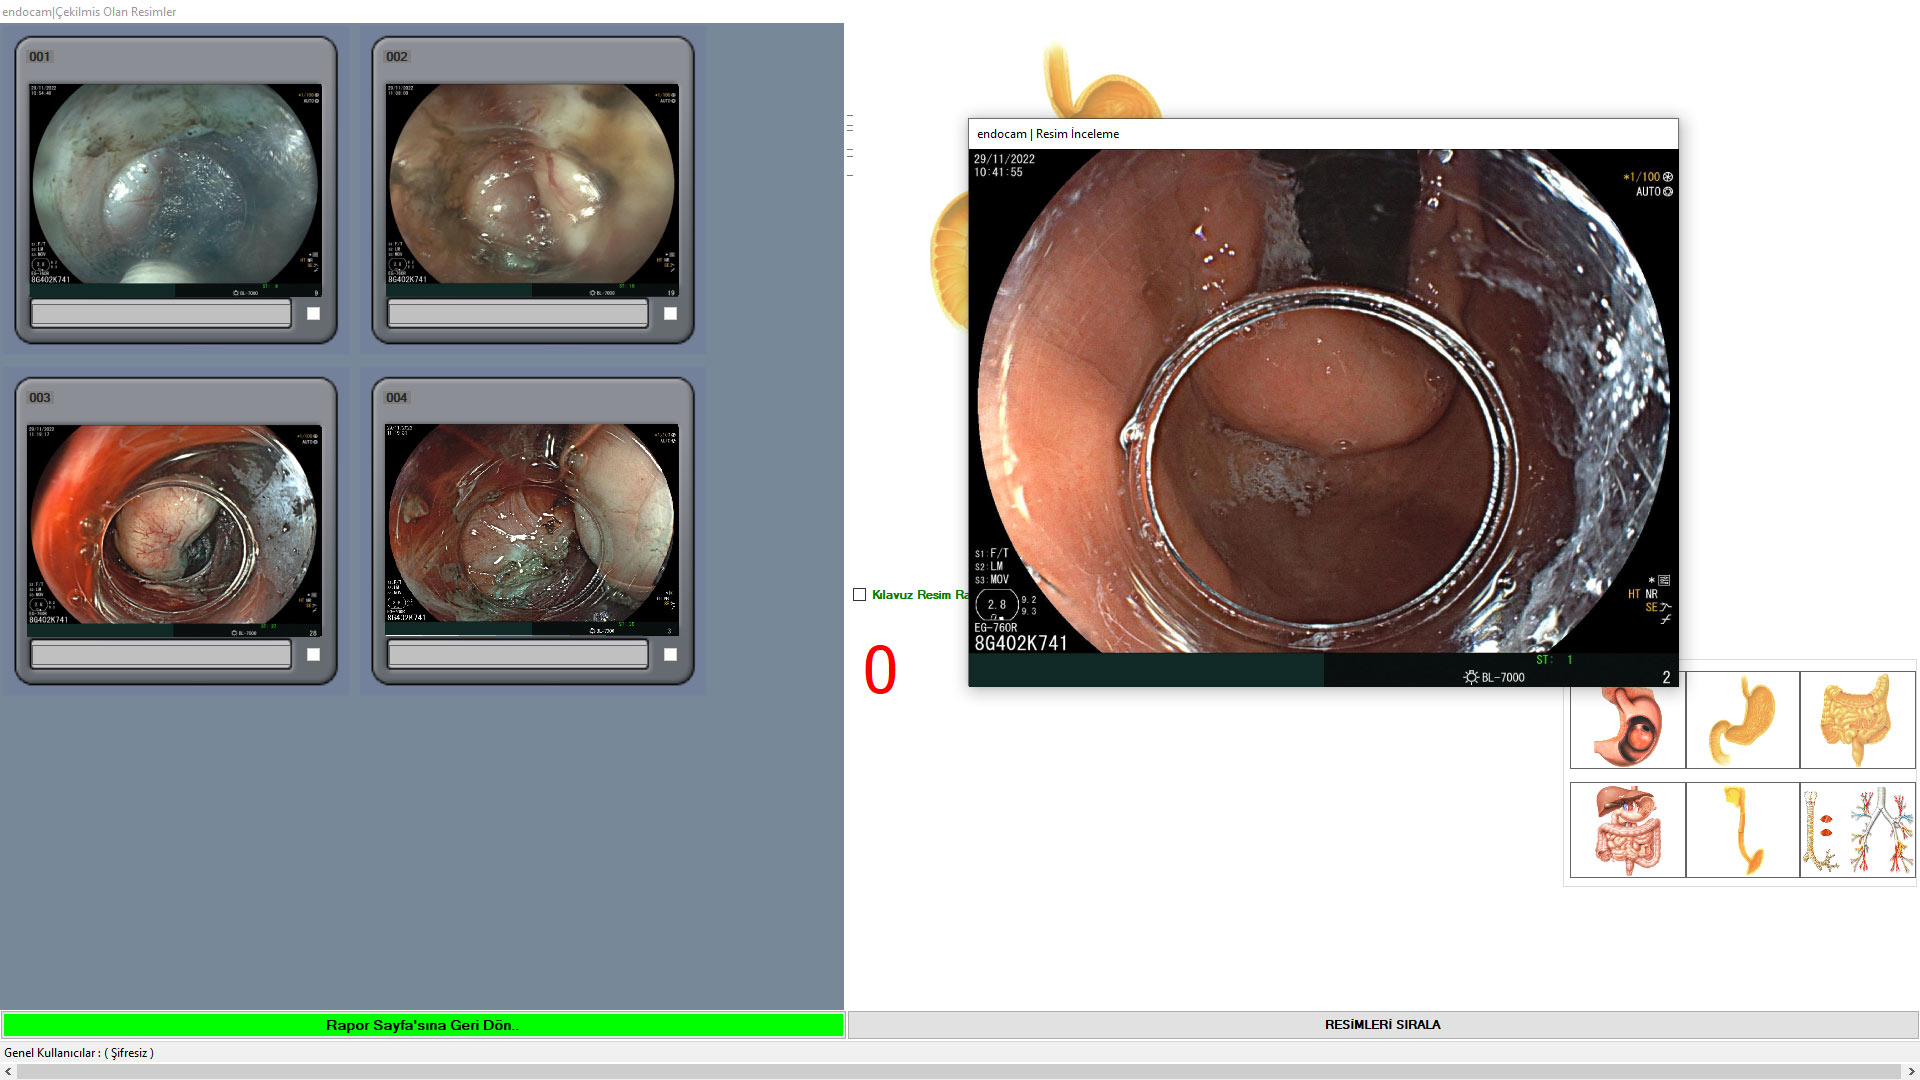This screenshot has height=1080, width=1920.
Task: Select the yellow stomach anatomy diagram
Action: coord(1742,721)
